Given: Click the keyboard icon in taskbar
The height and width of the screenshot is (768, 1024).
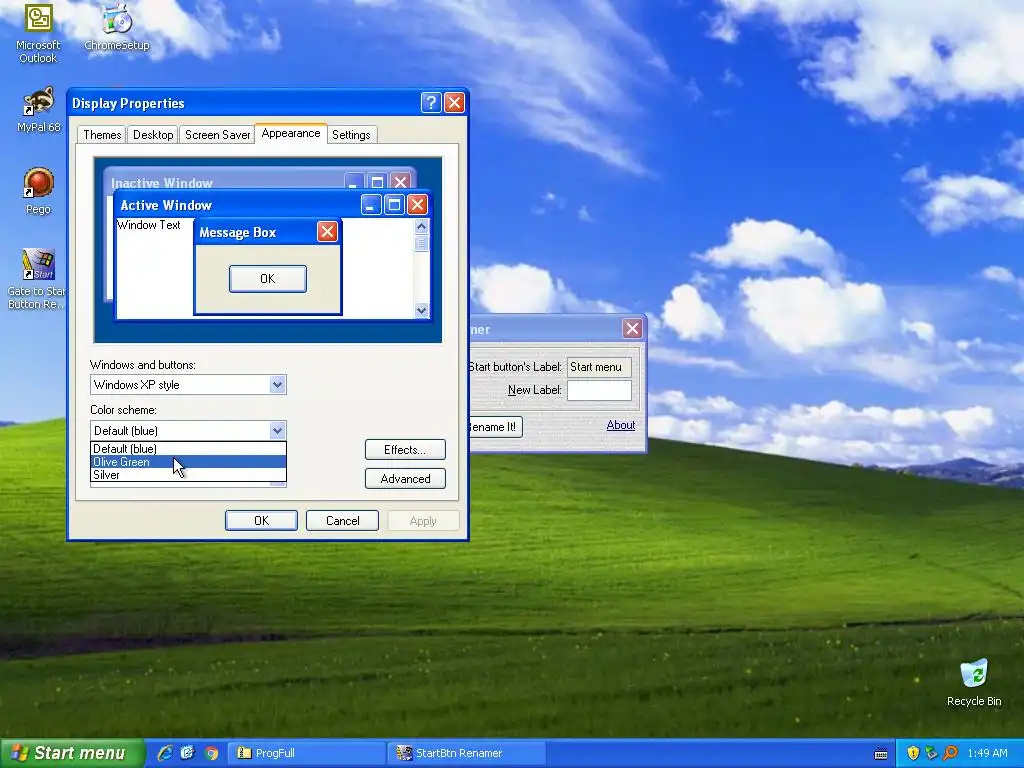Looking at the screenshot, I should click(x=880, y=754).
